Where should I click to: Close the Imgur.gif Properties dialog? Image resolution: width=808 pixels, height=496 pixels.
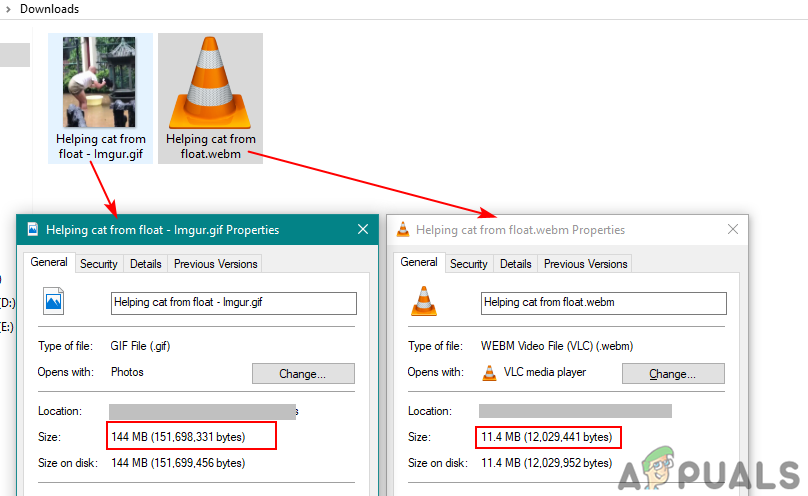(363, 229)
